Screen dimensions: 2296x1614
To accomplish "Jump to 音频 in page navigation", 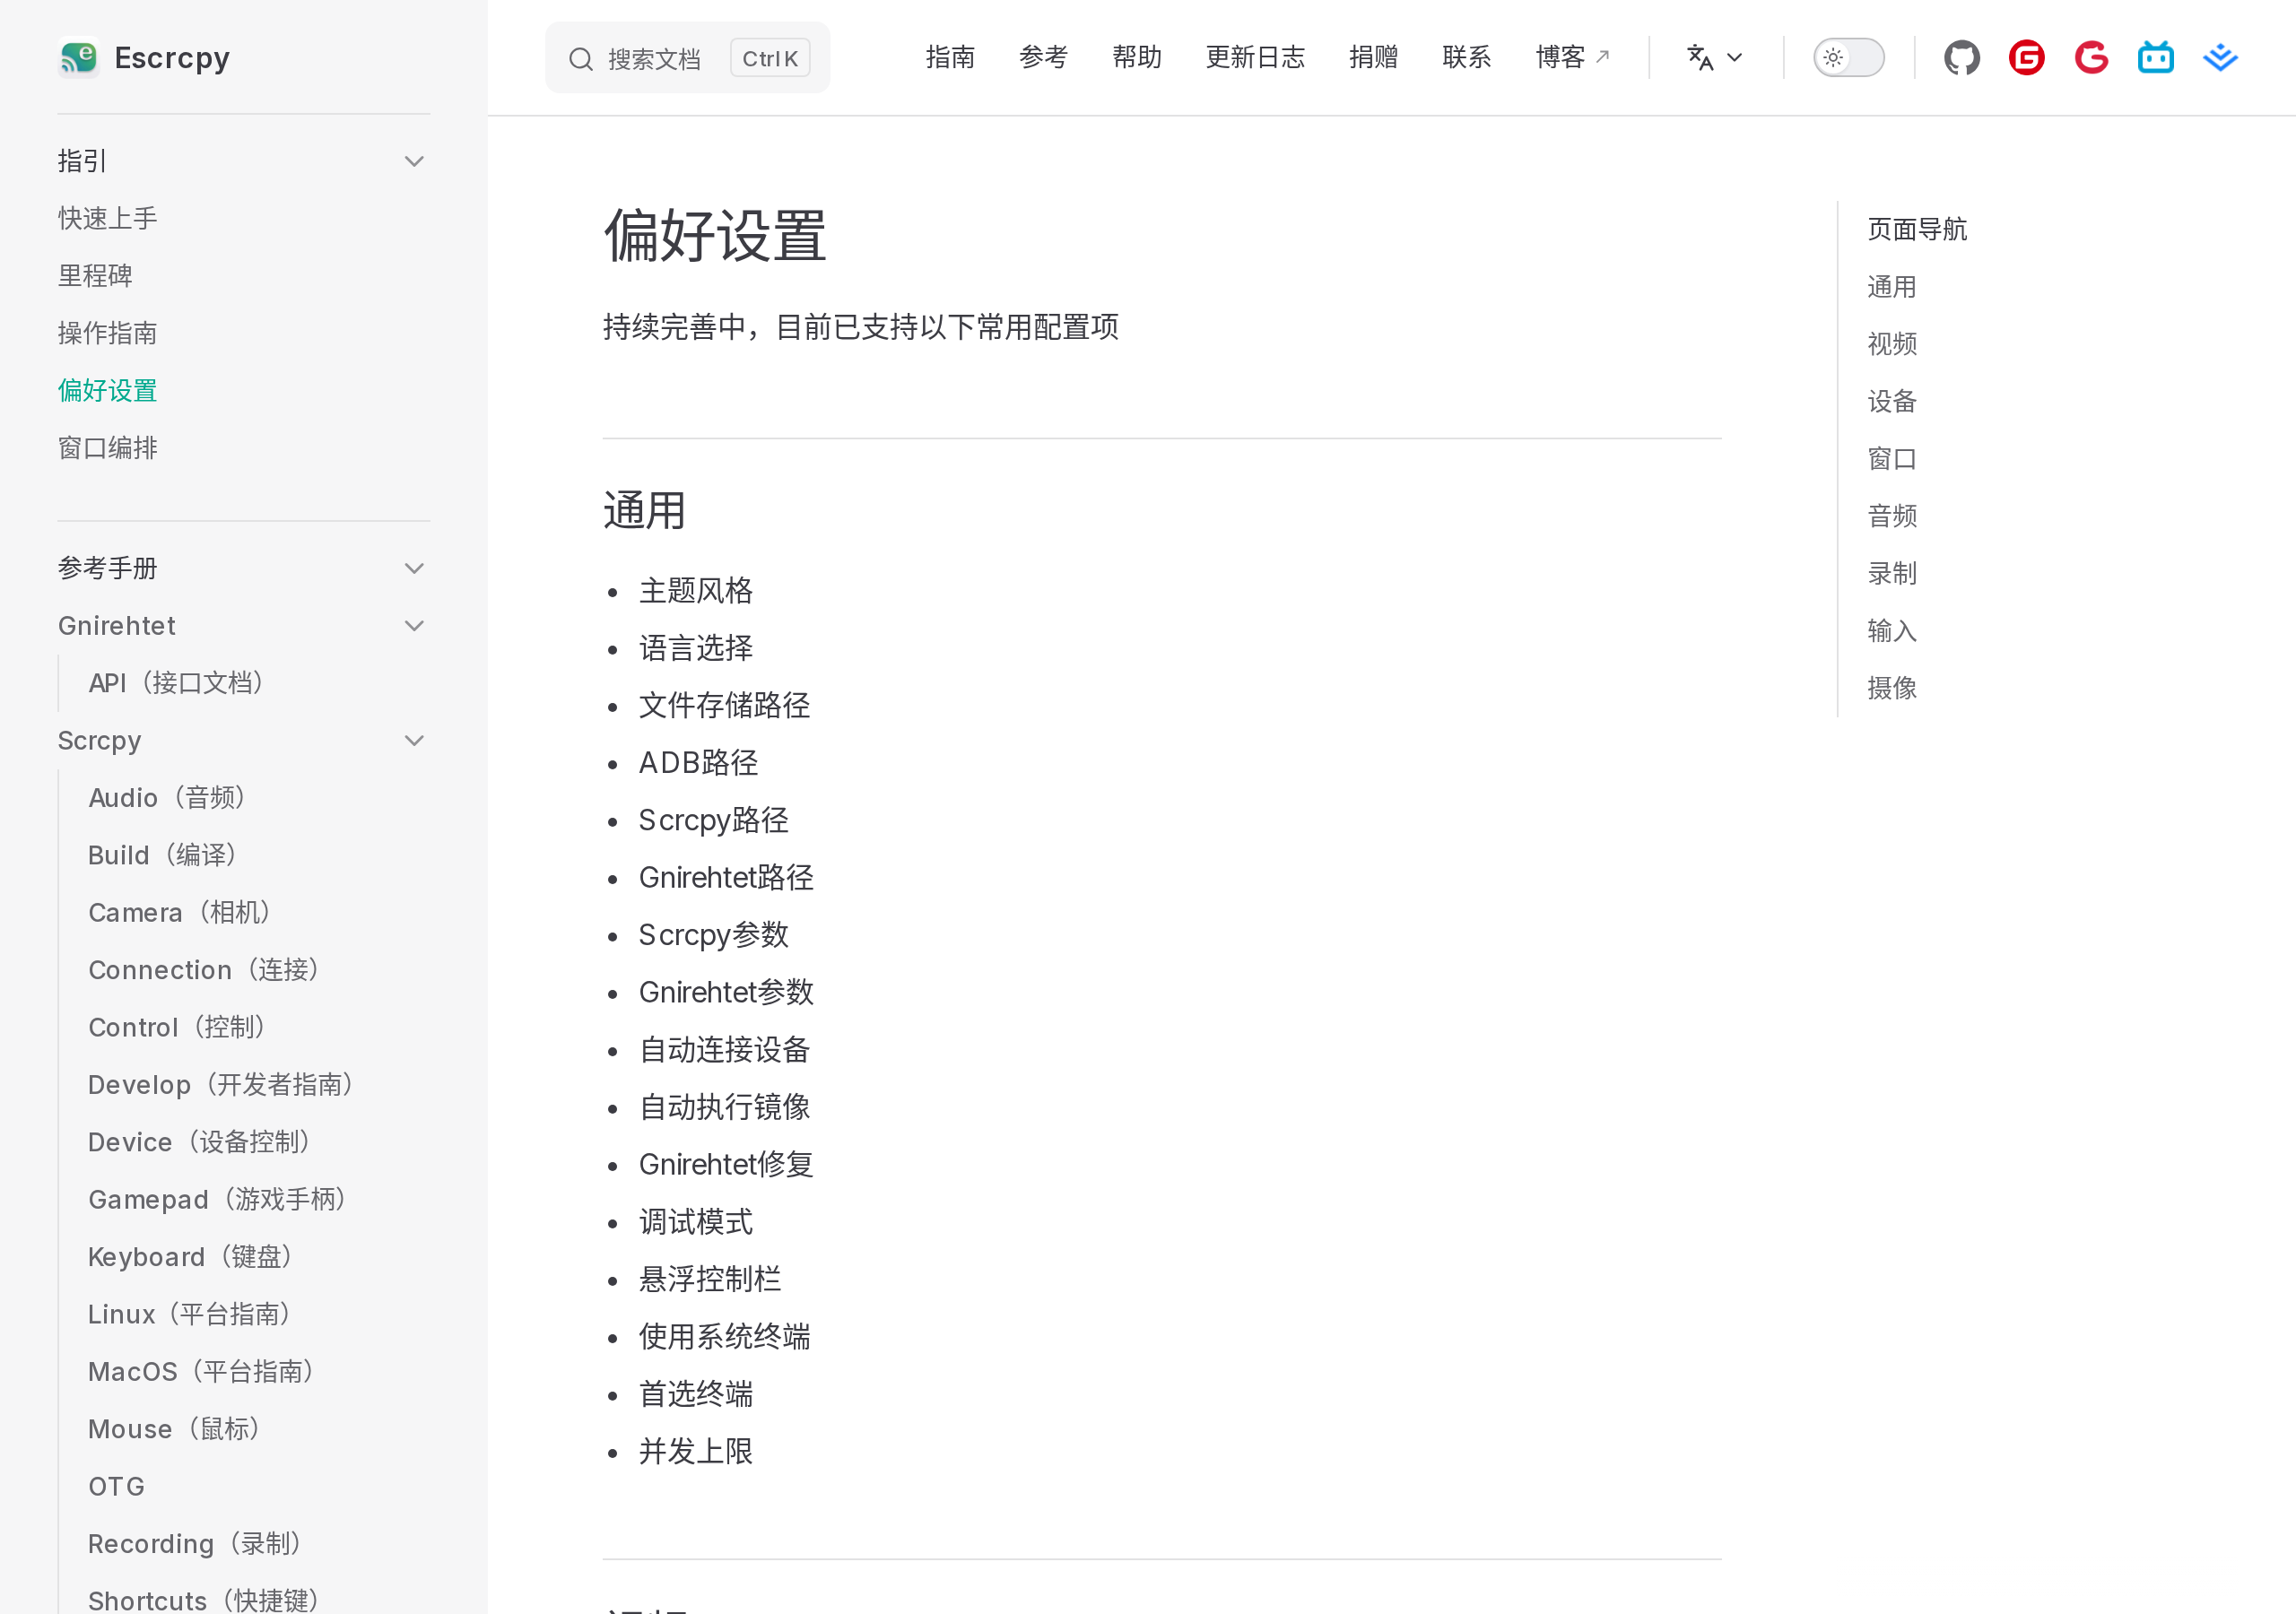I will tap(1891, 516).
